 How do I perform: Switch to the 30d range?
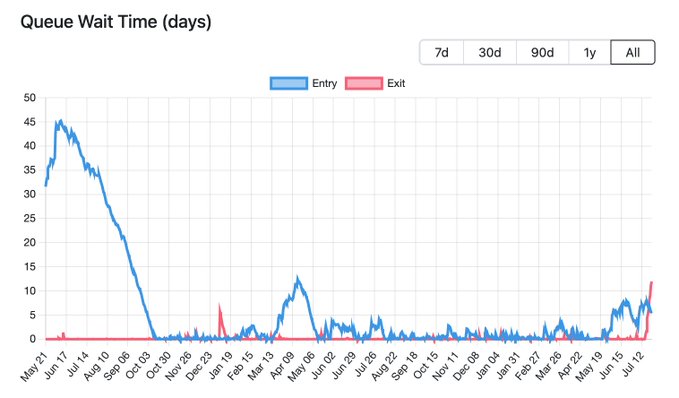pyautogui.click(x=490, y=52)
